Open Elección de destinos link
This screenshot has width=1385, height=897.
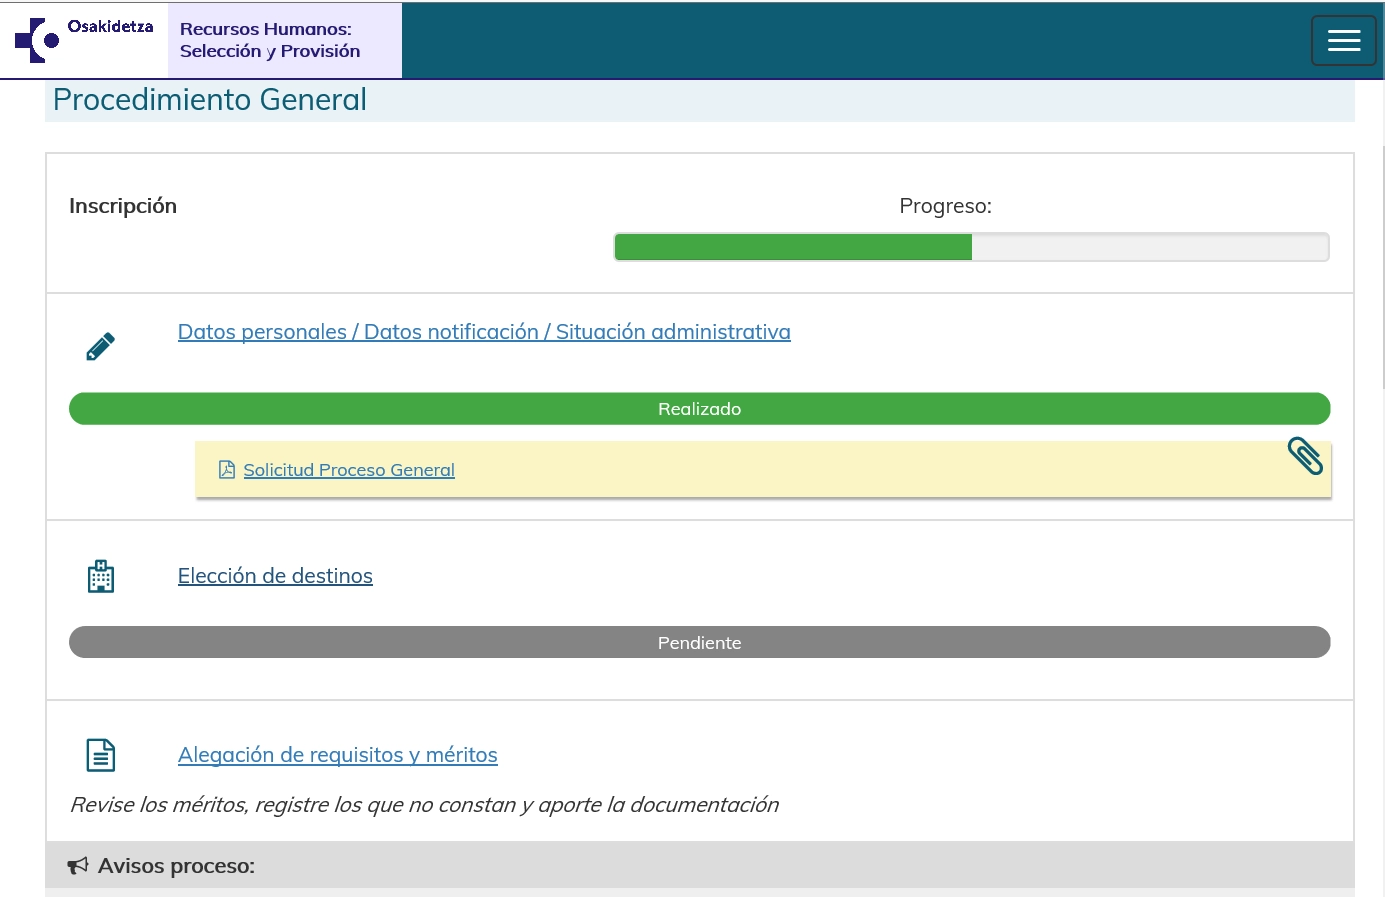[x=275, y=576]
